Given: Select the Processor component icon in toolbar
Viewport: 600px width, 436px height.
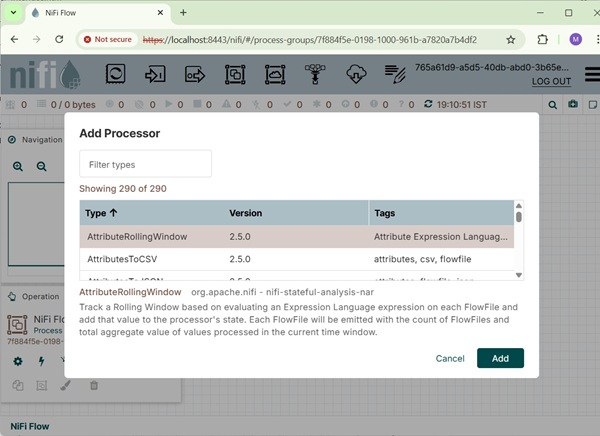Looking at the screenshot, I should pyautogui.click(x=116, y=75).
